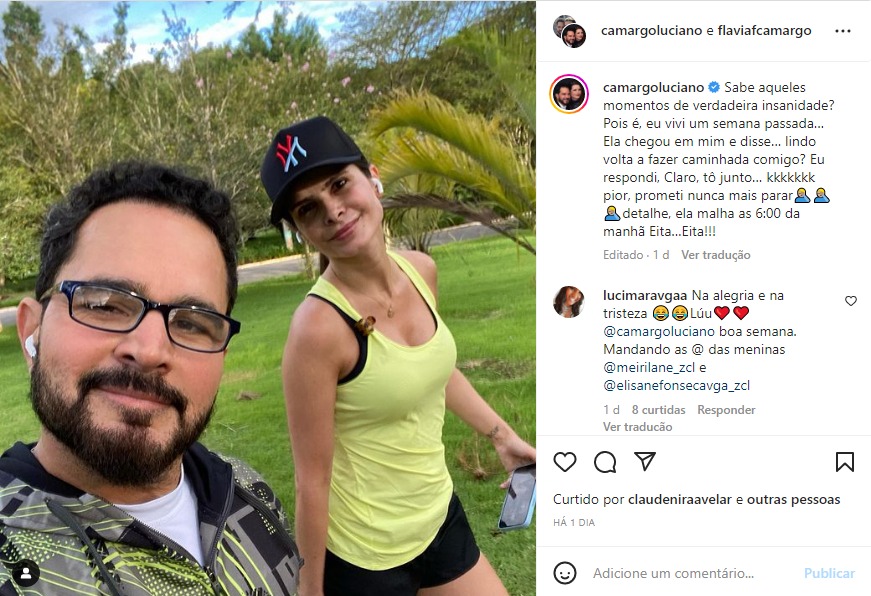Click Ver tradução under the caption
The image size is (871, 596).
pos(715,255)
